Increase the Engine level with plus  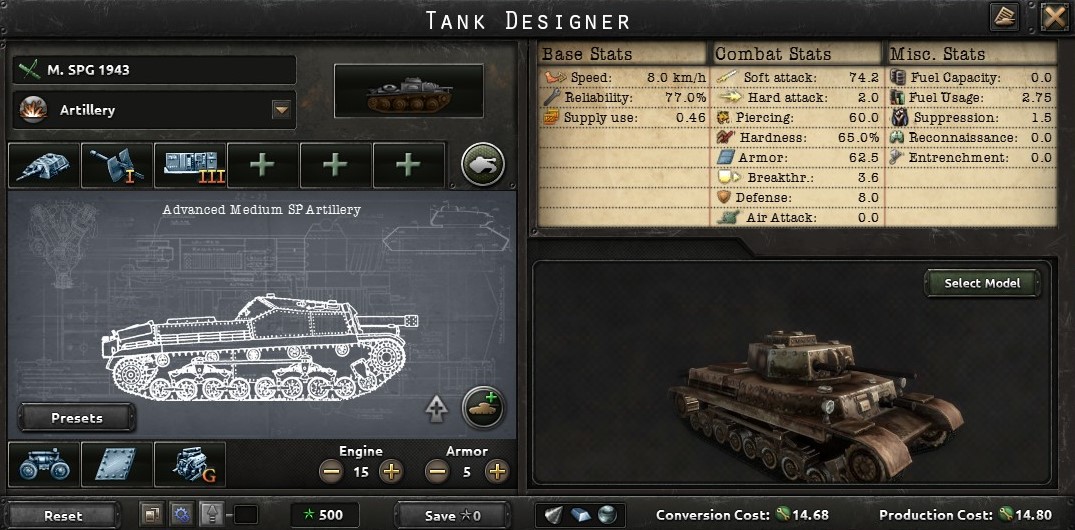pyautogui.click(x=391, y=472)
